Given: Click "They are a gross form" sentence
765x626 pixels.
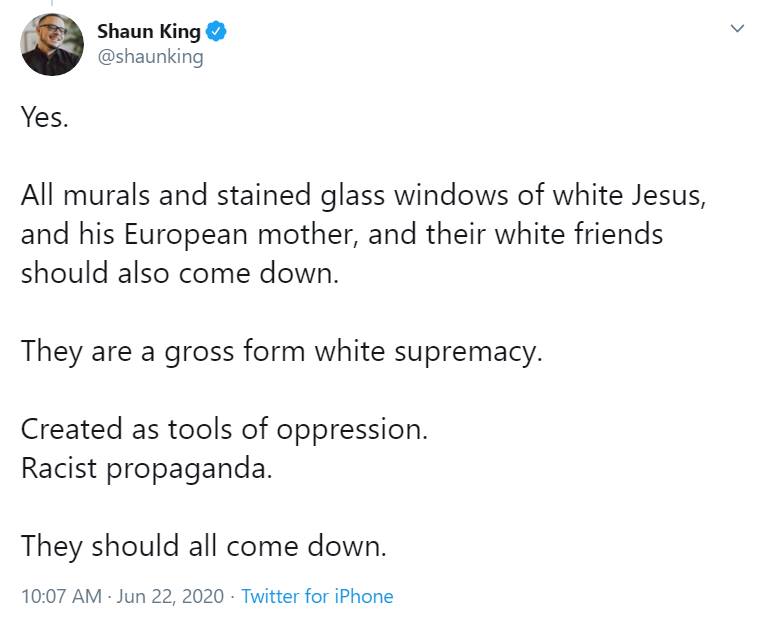Looking at the screenshot, I should (281, 351).
